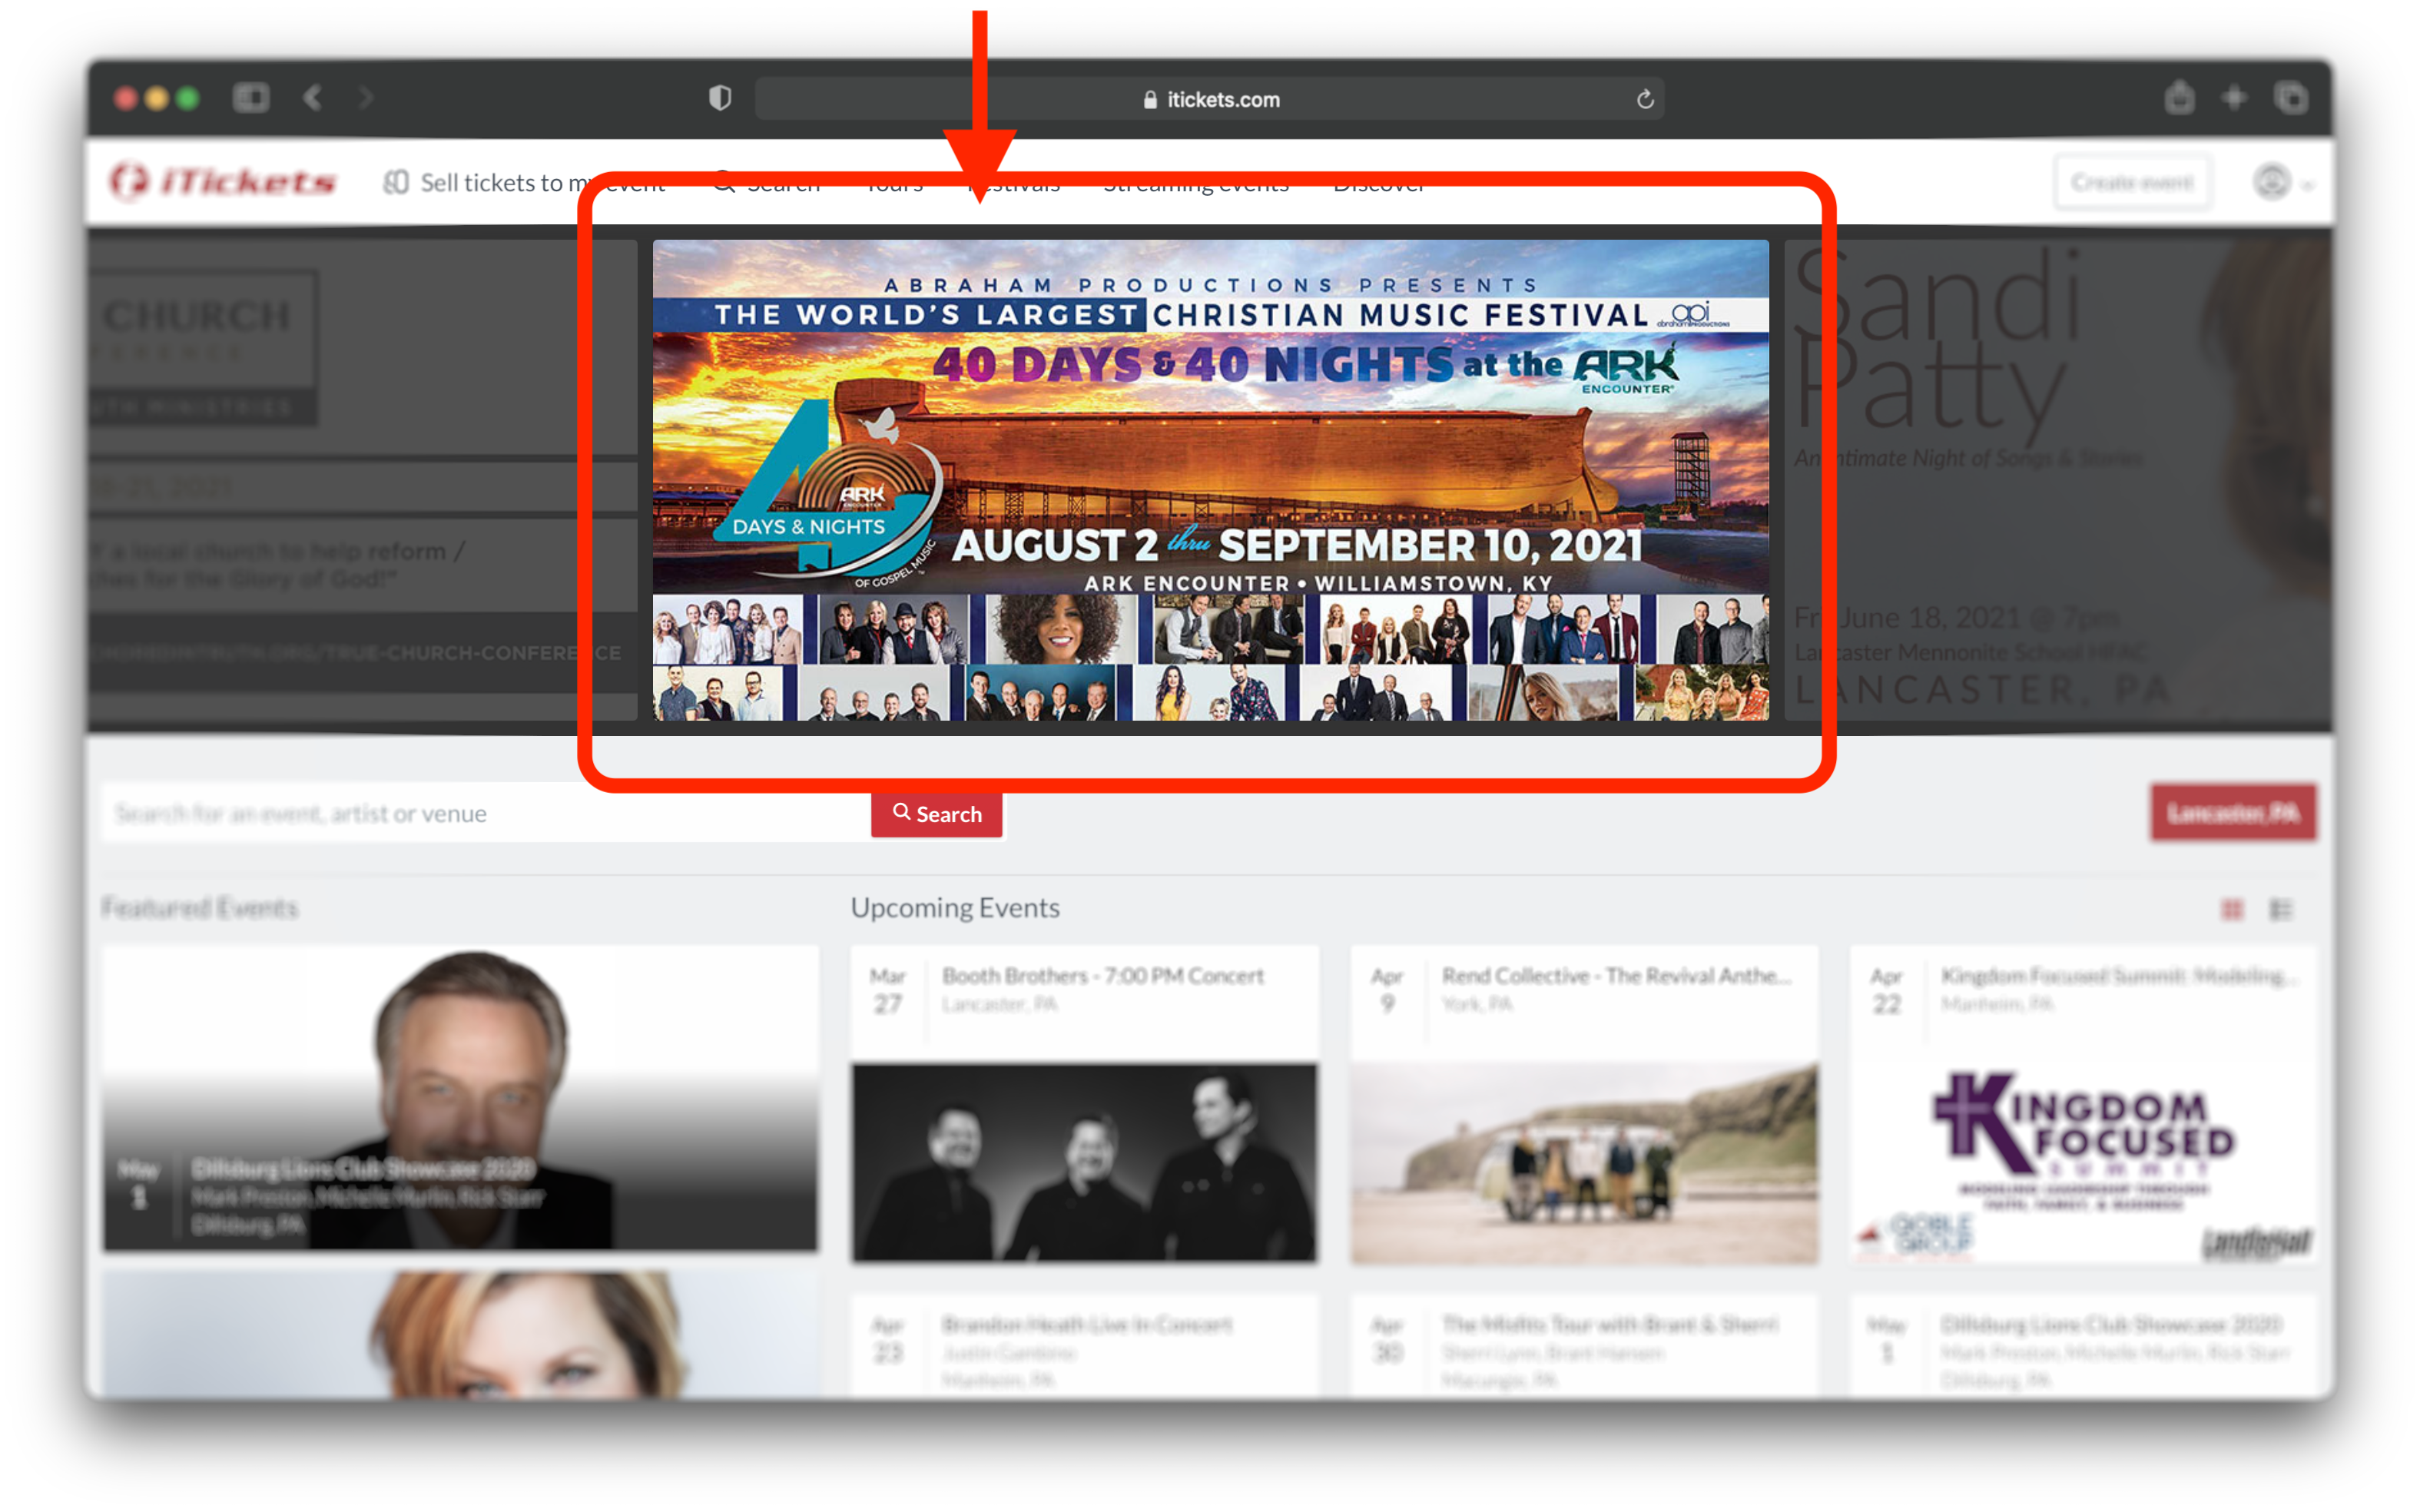Open the privacy shield icon in the toolbar

tap(720, 98)
